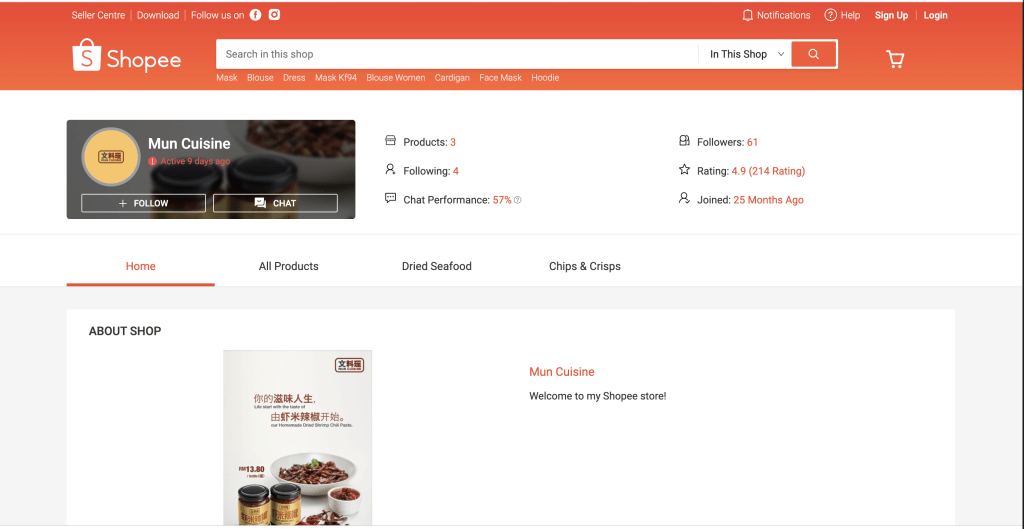Click the Download link
This screenshot has height=529, width=1024.
coord(158,15)
